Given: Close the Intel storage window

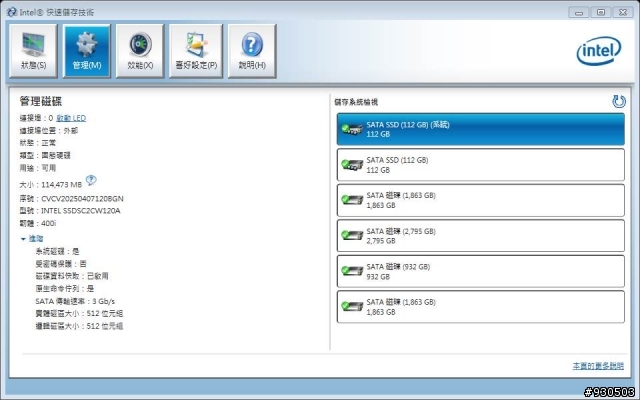Looking at the screenshot, I should tap(623, 12).
